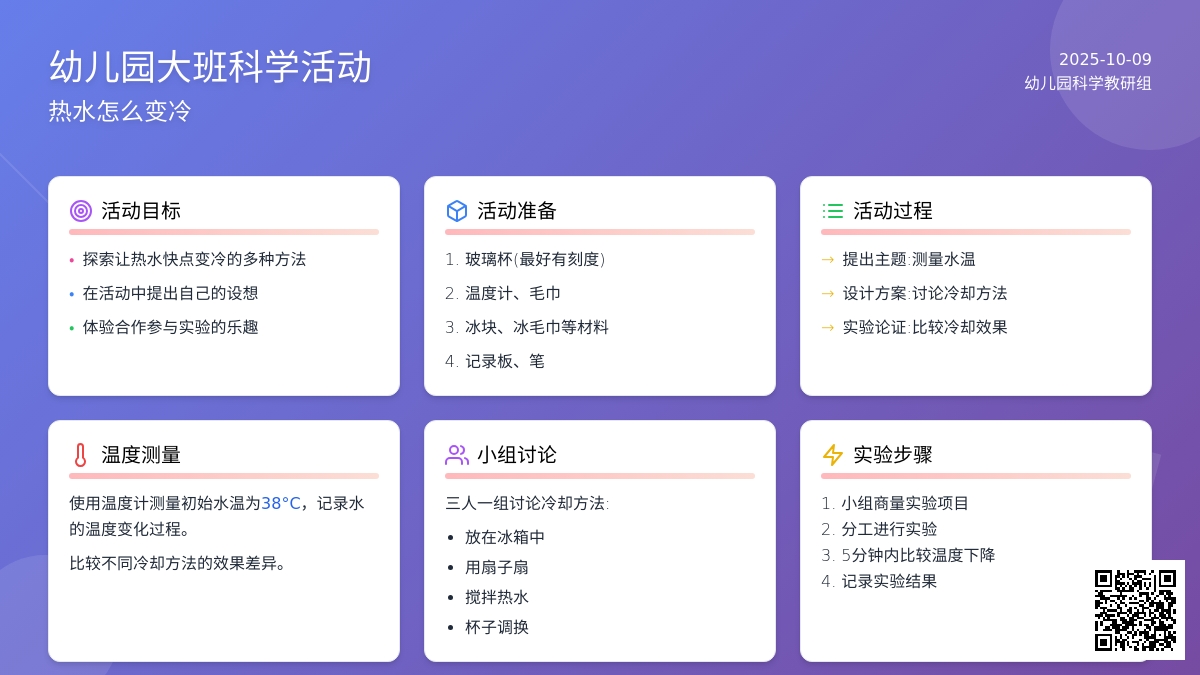Click the lightning bolt icon beside 实验步骤
This screenshot has width=1200, height=675.
833,455
